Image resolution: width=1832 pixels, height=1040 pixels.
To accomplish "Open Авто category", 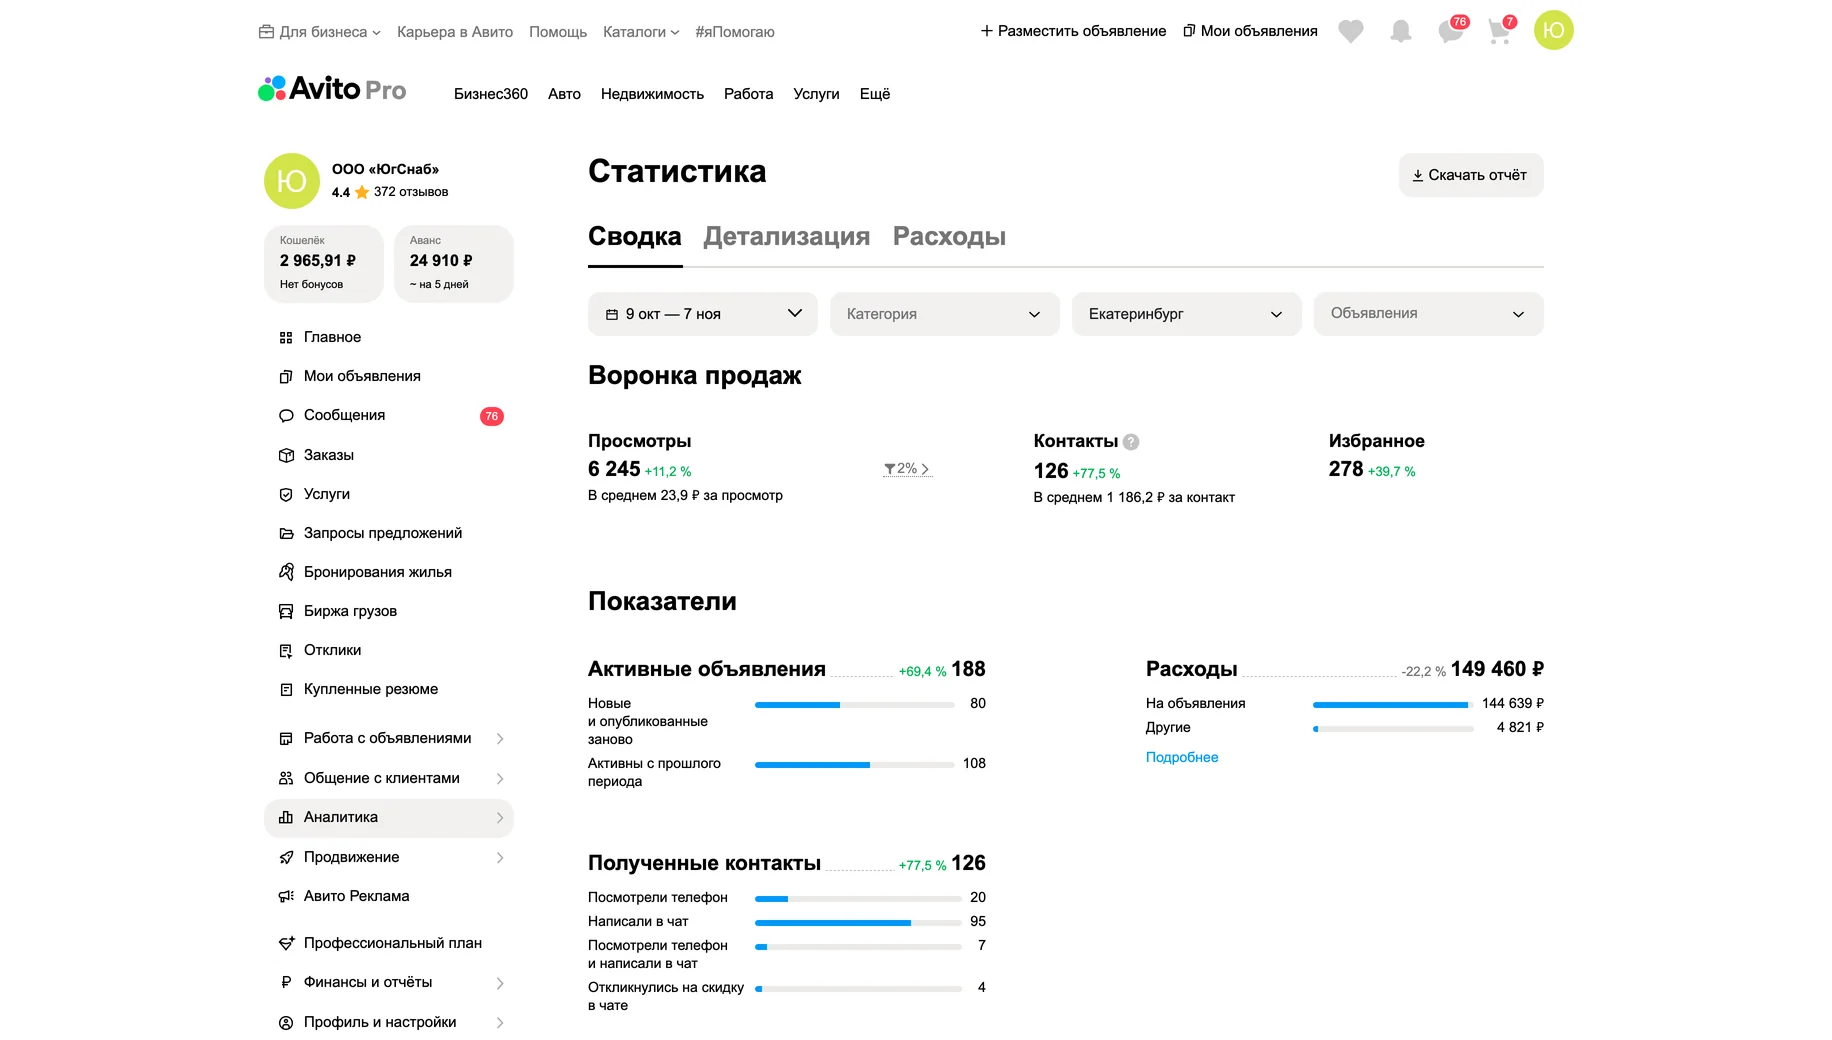I will click(x=564, y=94).
